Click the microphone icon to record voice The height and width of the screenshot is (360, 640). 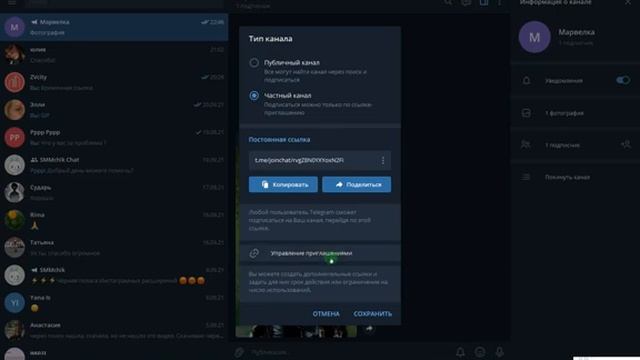point(499,351)
